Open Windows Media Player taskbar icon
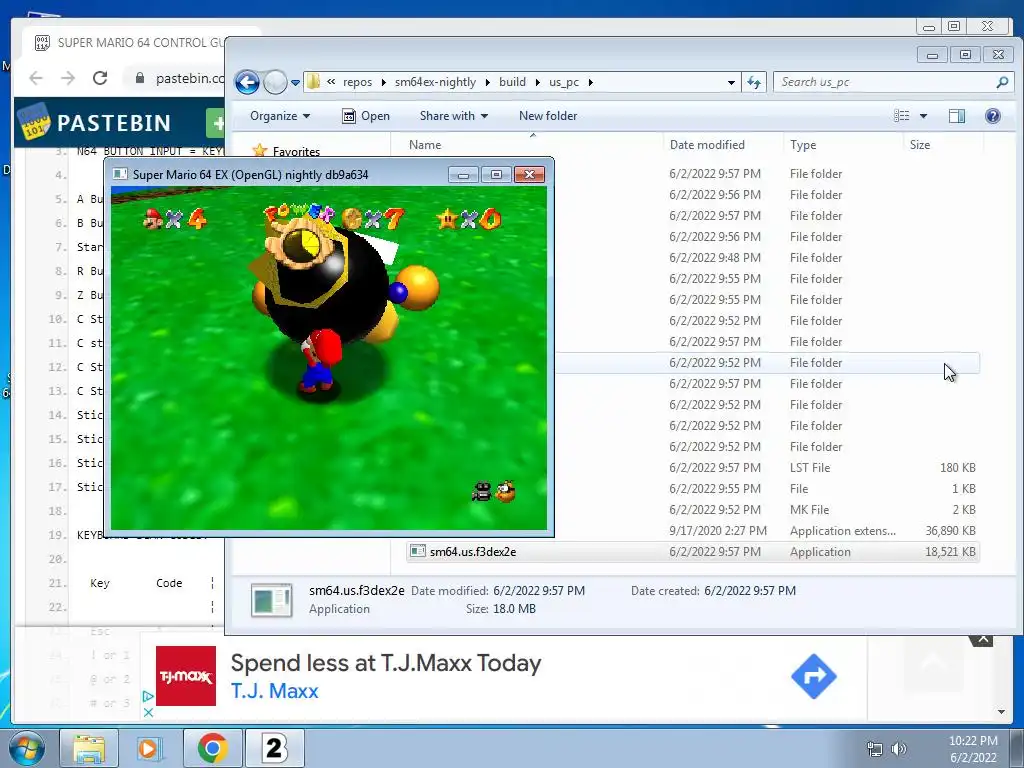The height and width of the screenshot is (768, 1024). tap(150, 748)
